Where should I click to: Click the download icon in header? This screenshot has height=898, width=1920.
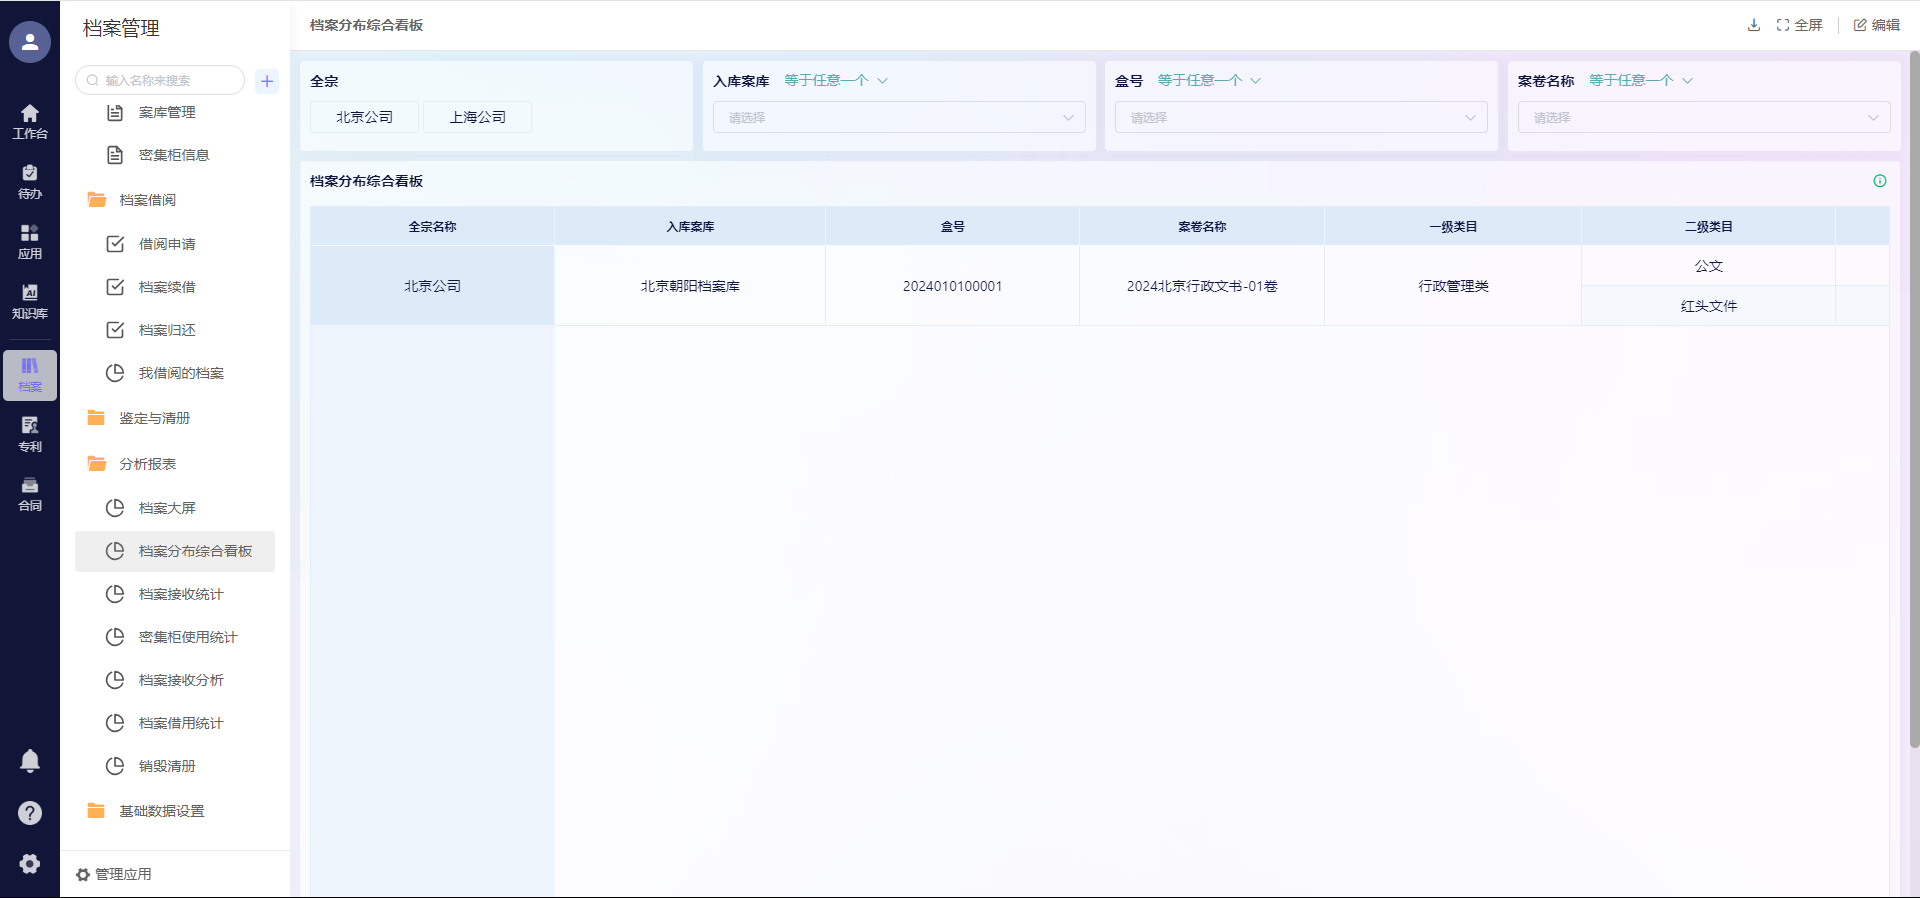point(1753,25)
